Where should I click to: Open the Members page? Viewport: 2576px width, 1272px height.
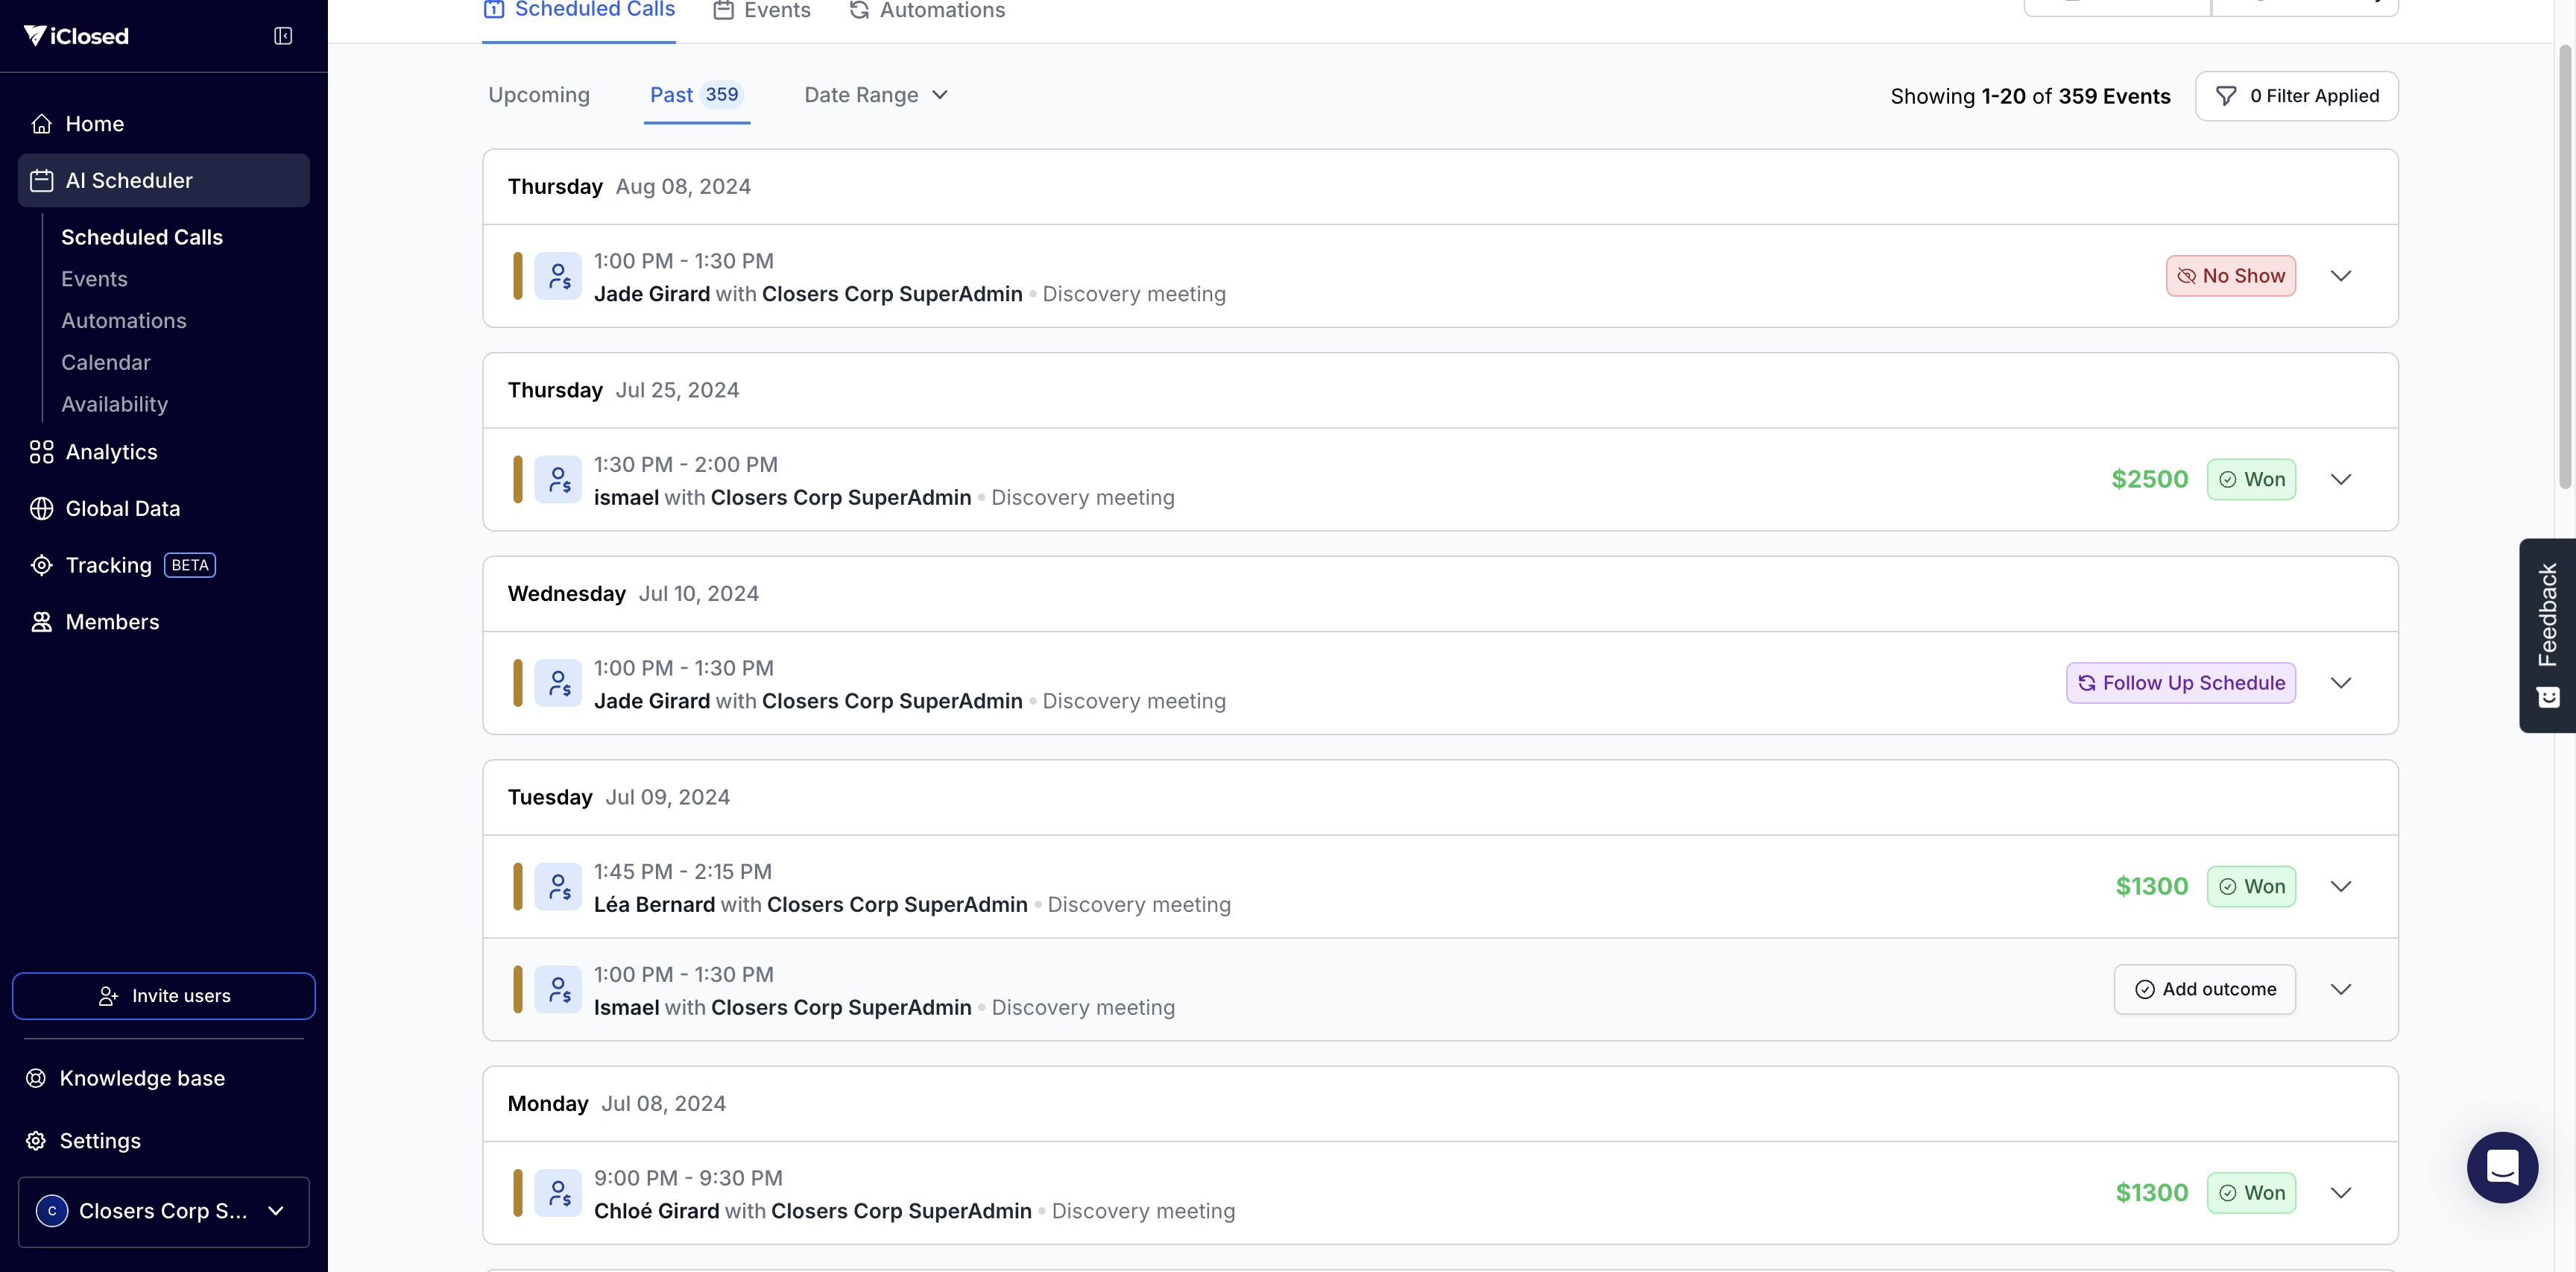tap(112, 622)
